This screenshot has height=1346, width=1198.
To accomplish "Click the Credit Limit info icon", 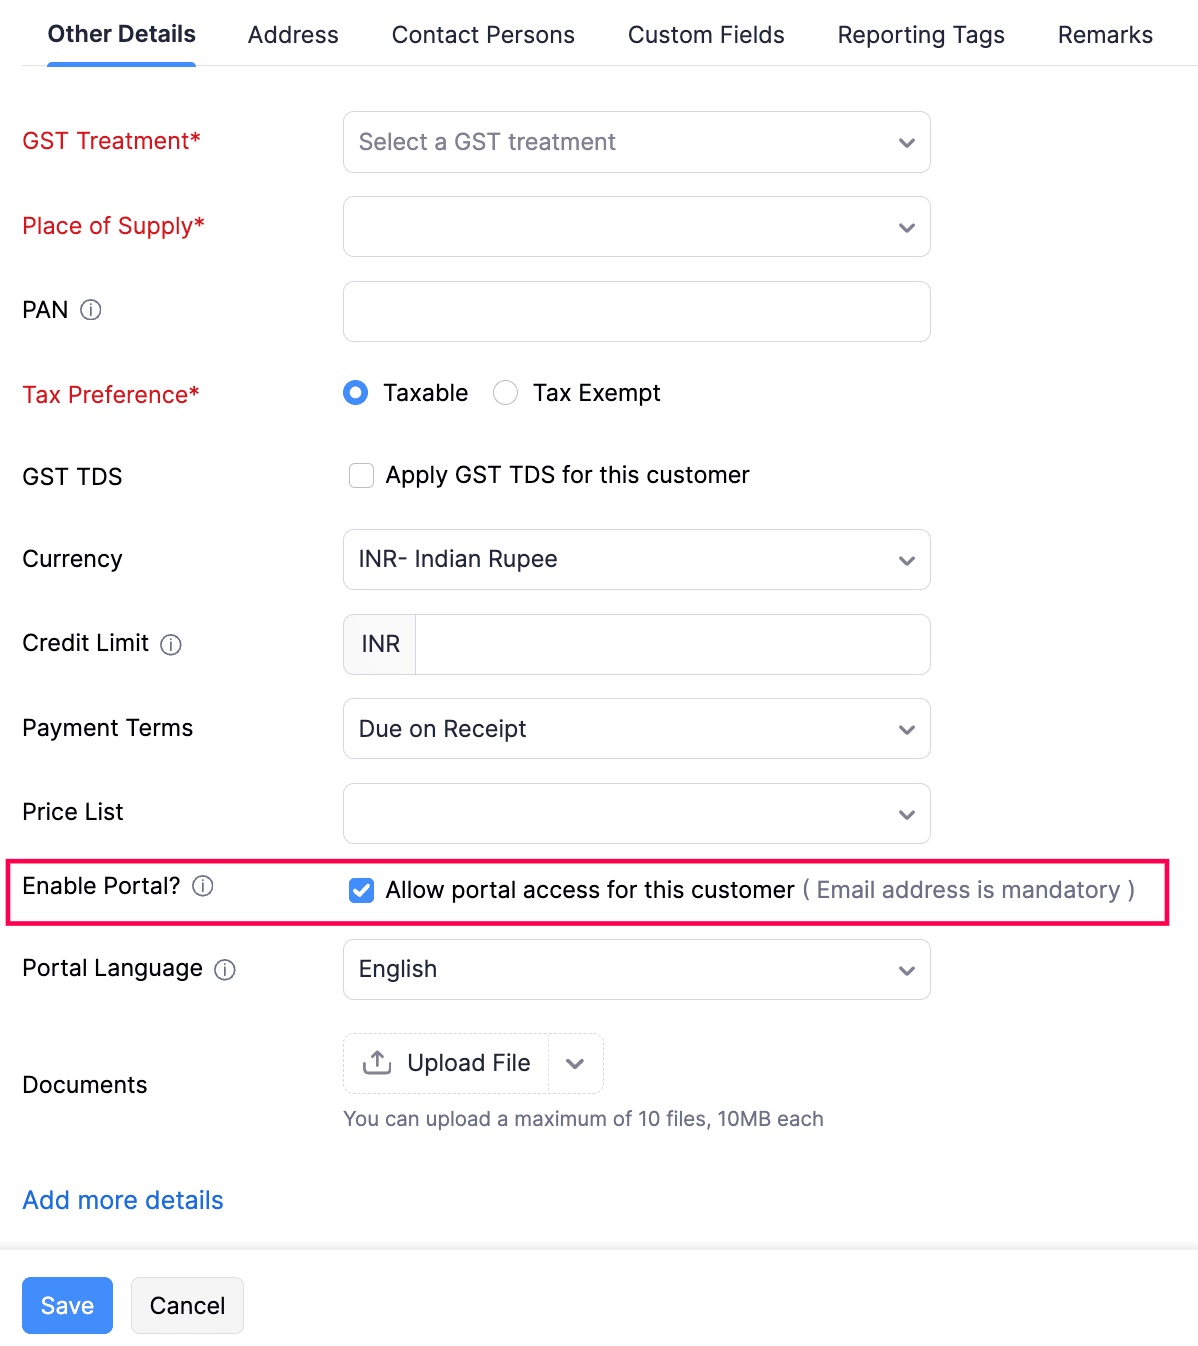I will pos(171,645).
